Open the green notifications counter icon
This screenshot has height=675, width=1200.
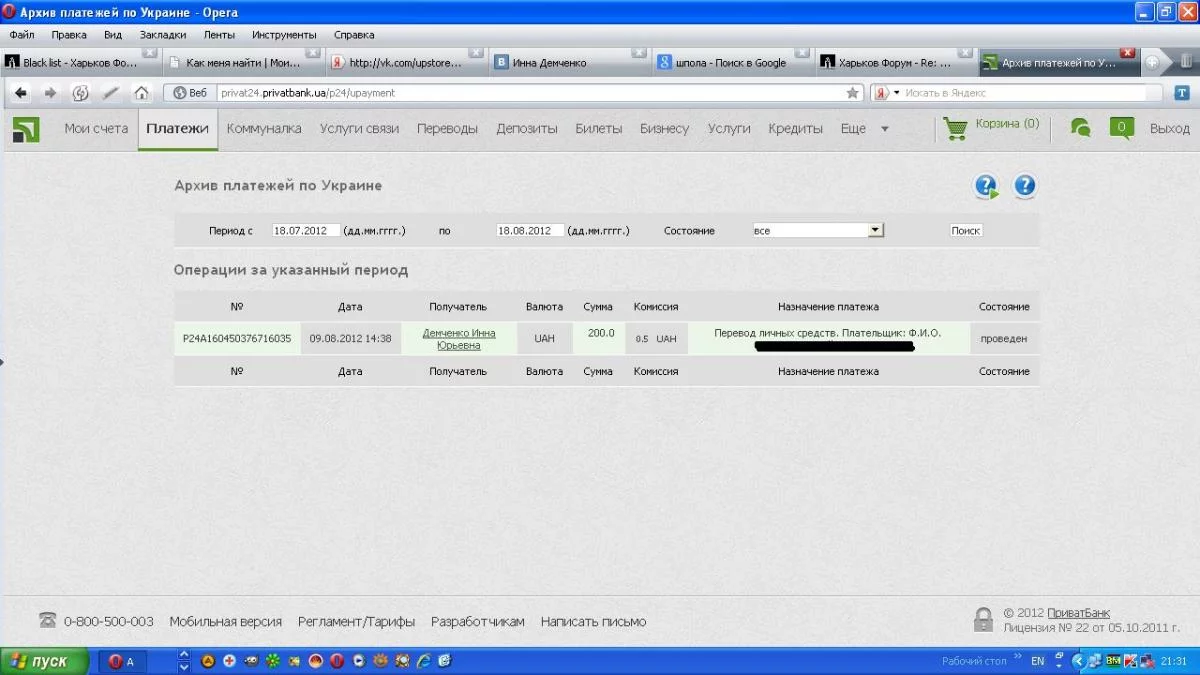tap(1121, 128)
